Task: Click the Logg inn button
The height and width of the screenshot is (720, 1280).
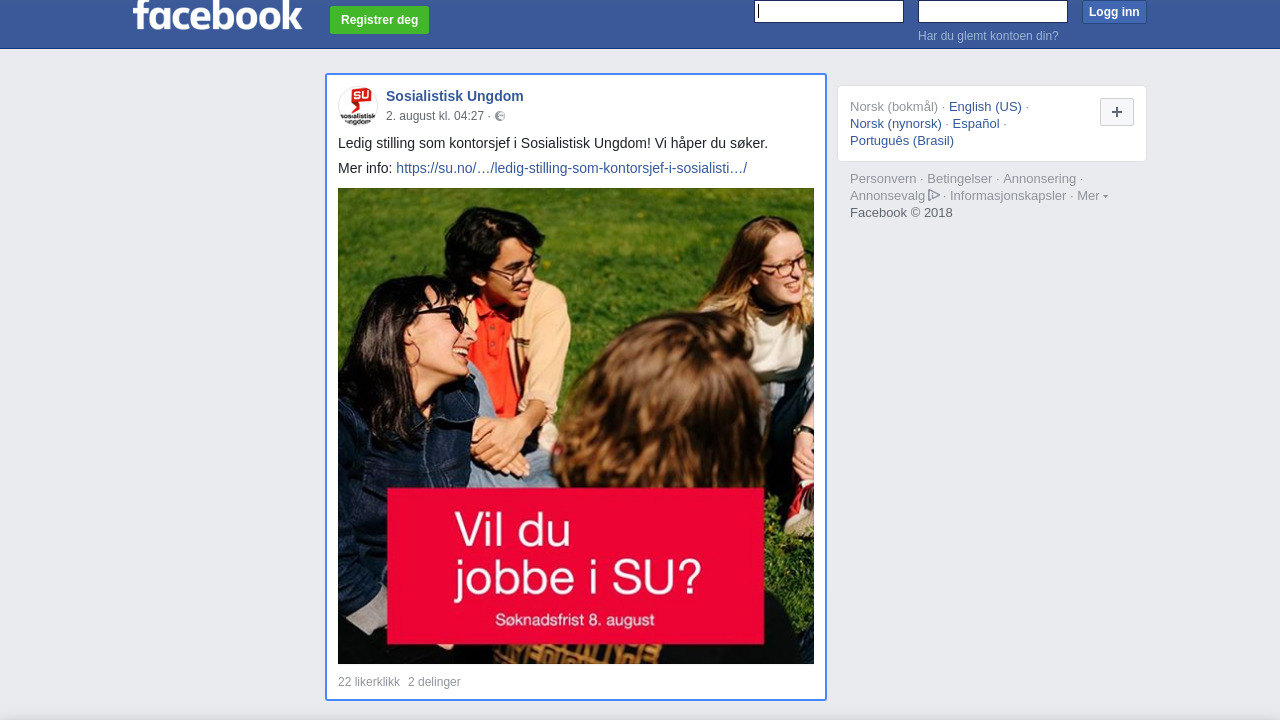Action: (1114, 12)
